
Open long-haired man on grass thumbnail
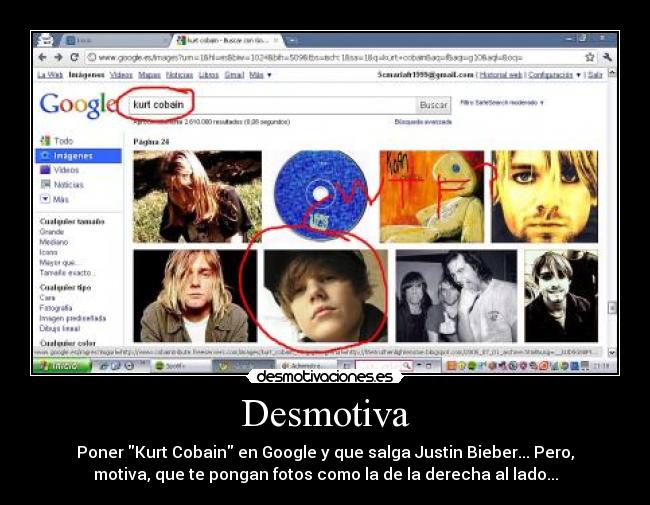(x=197, y=197)
